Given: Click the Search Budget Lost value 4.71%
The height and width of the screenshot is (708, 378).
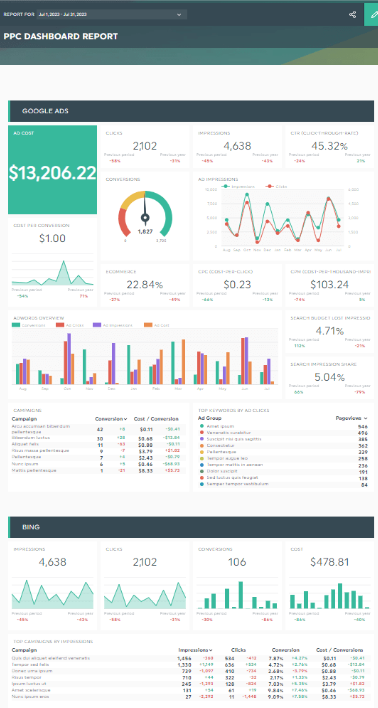Looking at the screenshot, I should [329, 331].
